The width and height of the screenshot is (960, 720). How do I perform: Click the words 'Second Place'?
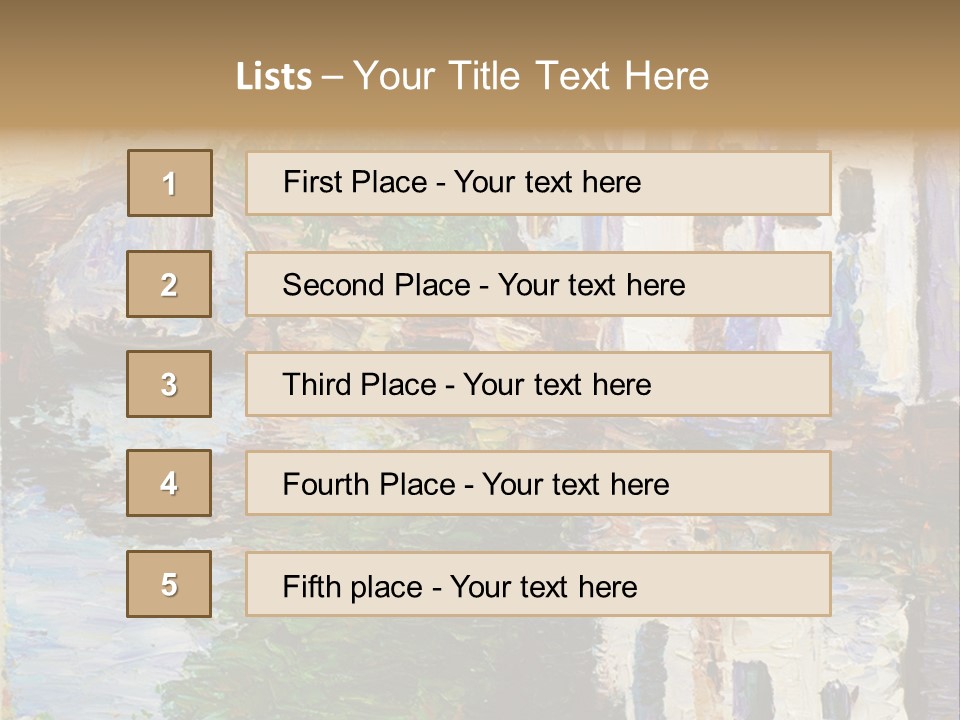click(375, 285)
